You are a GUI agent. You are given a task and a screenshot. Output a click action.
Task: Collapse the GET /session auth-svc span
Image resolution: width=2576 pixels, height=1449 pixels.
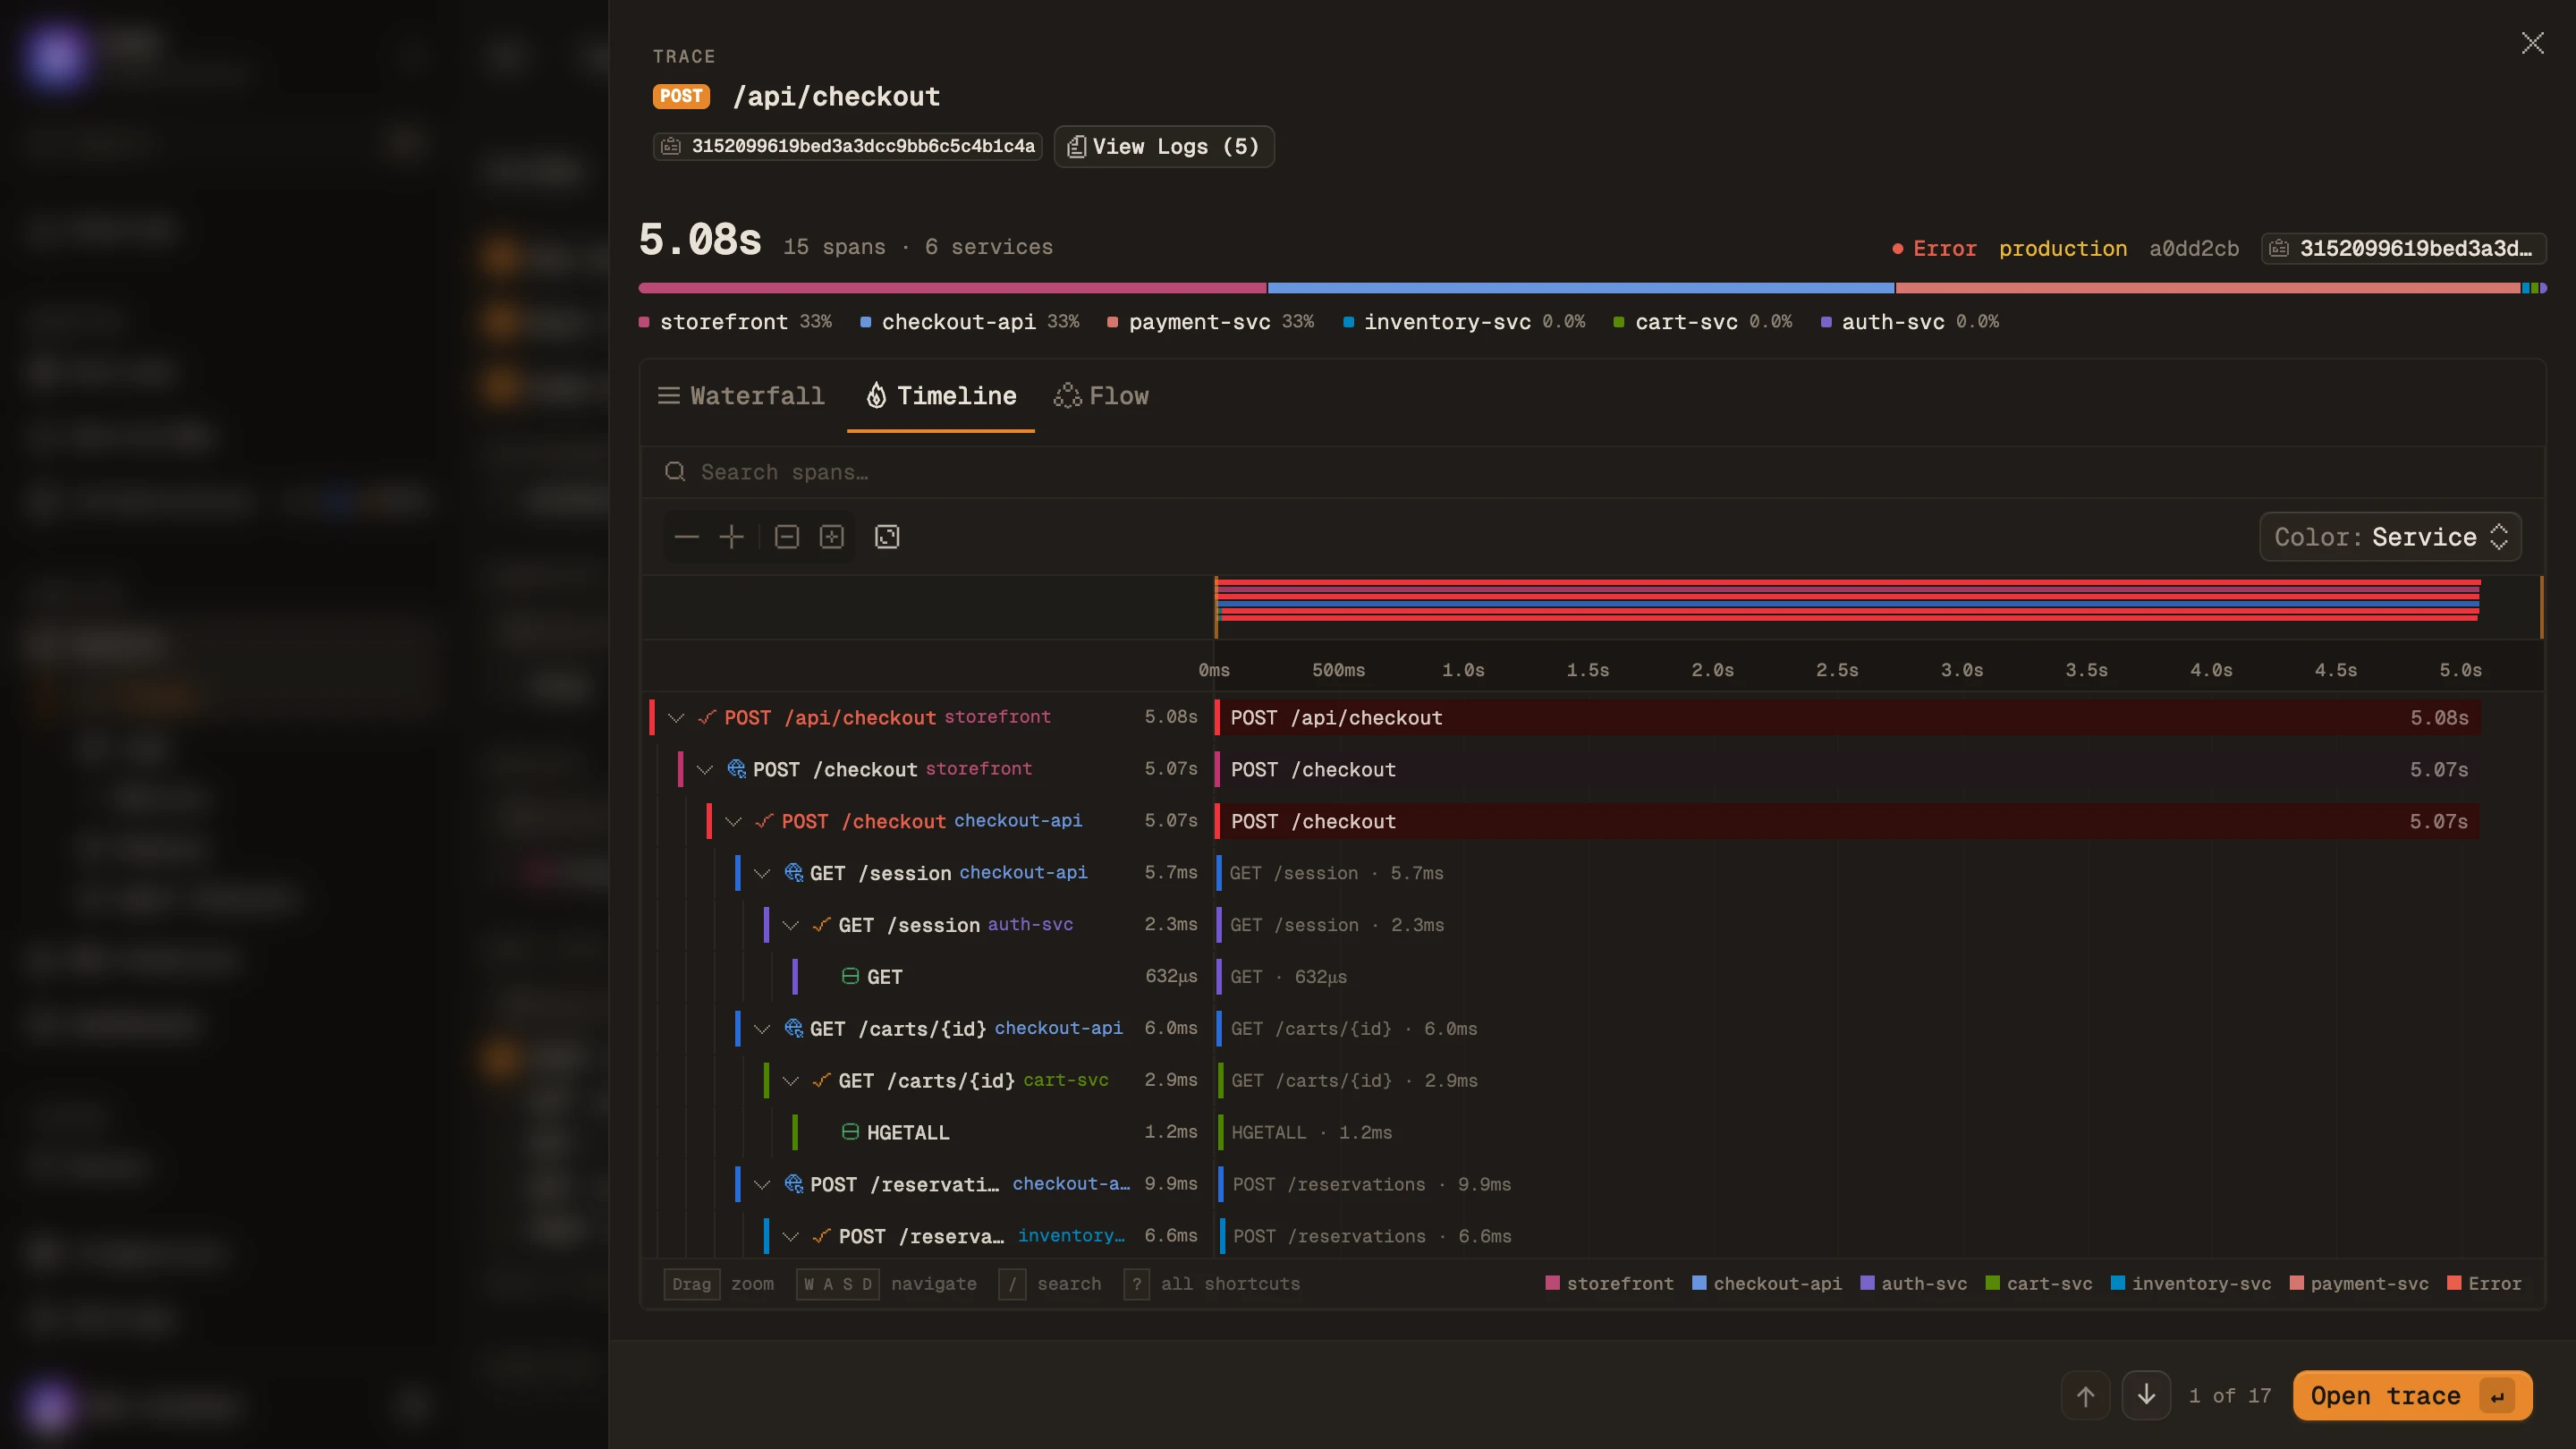[x=790, y=925]
